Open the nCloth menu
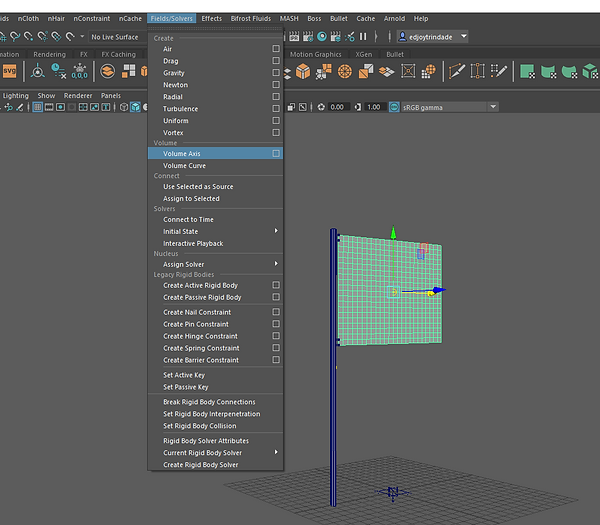 click(28, 18)
